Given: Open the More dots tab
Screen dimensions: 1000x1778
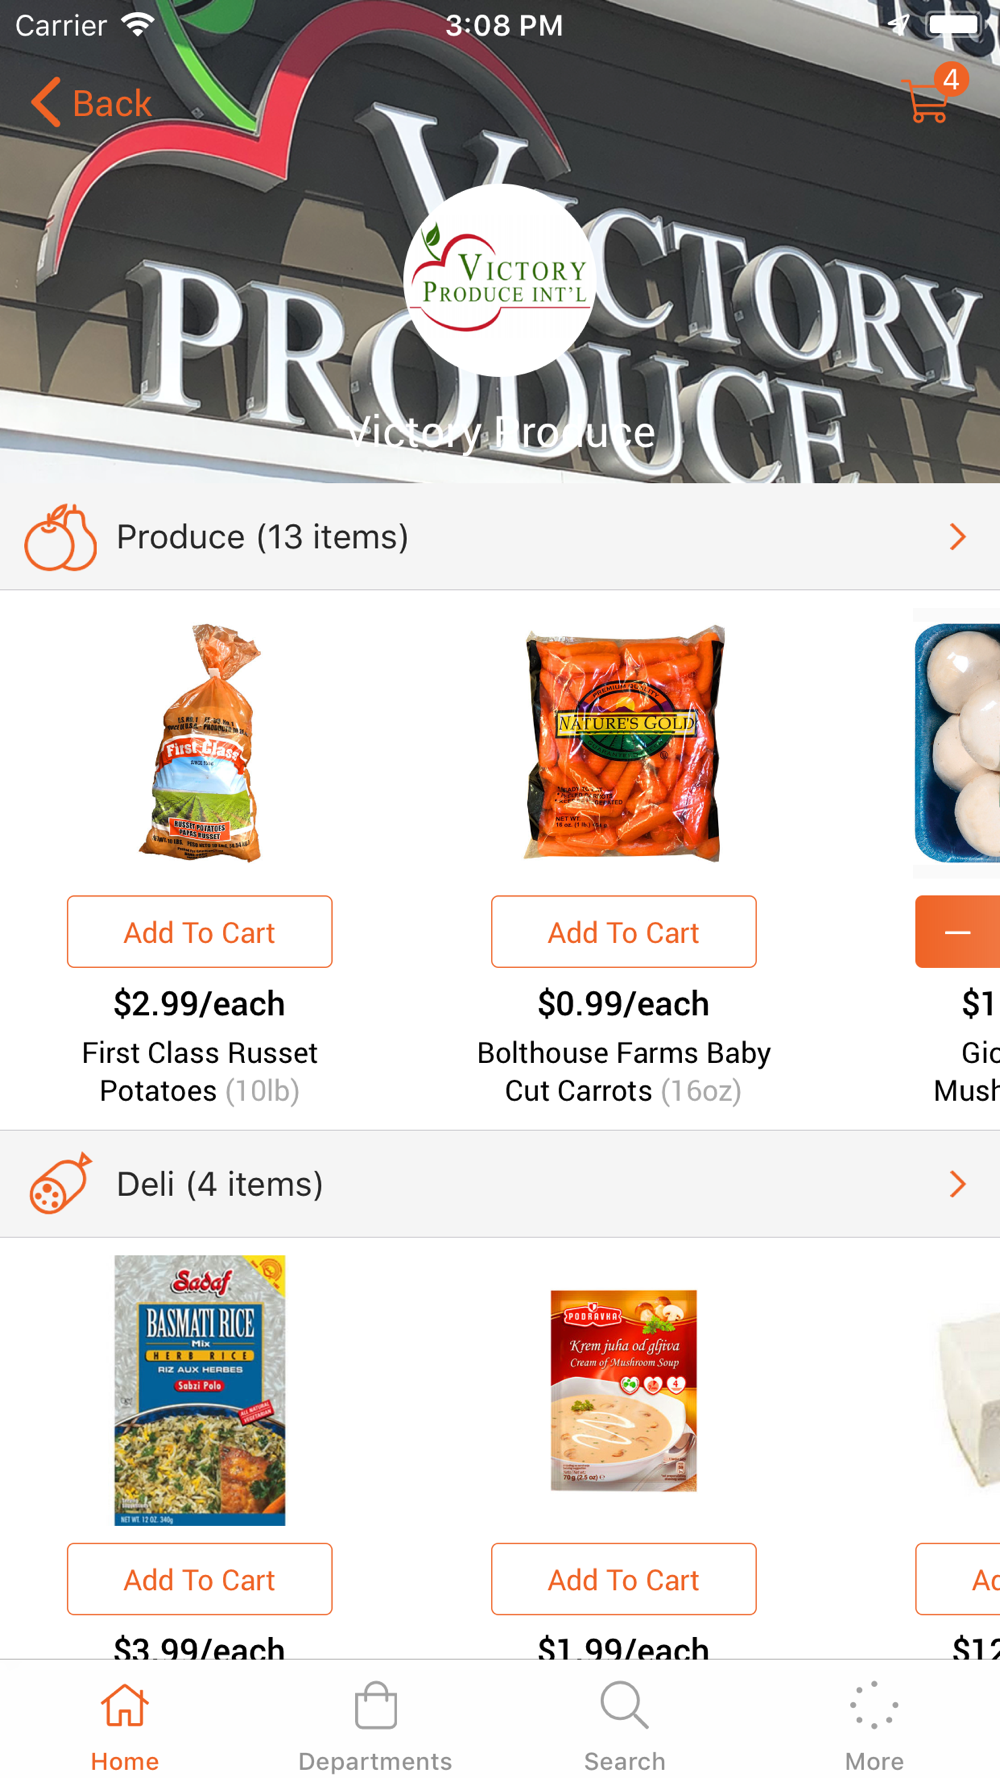Looking at the screenshot, I should coord(874,1706).
